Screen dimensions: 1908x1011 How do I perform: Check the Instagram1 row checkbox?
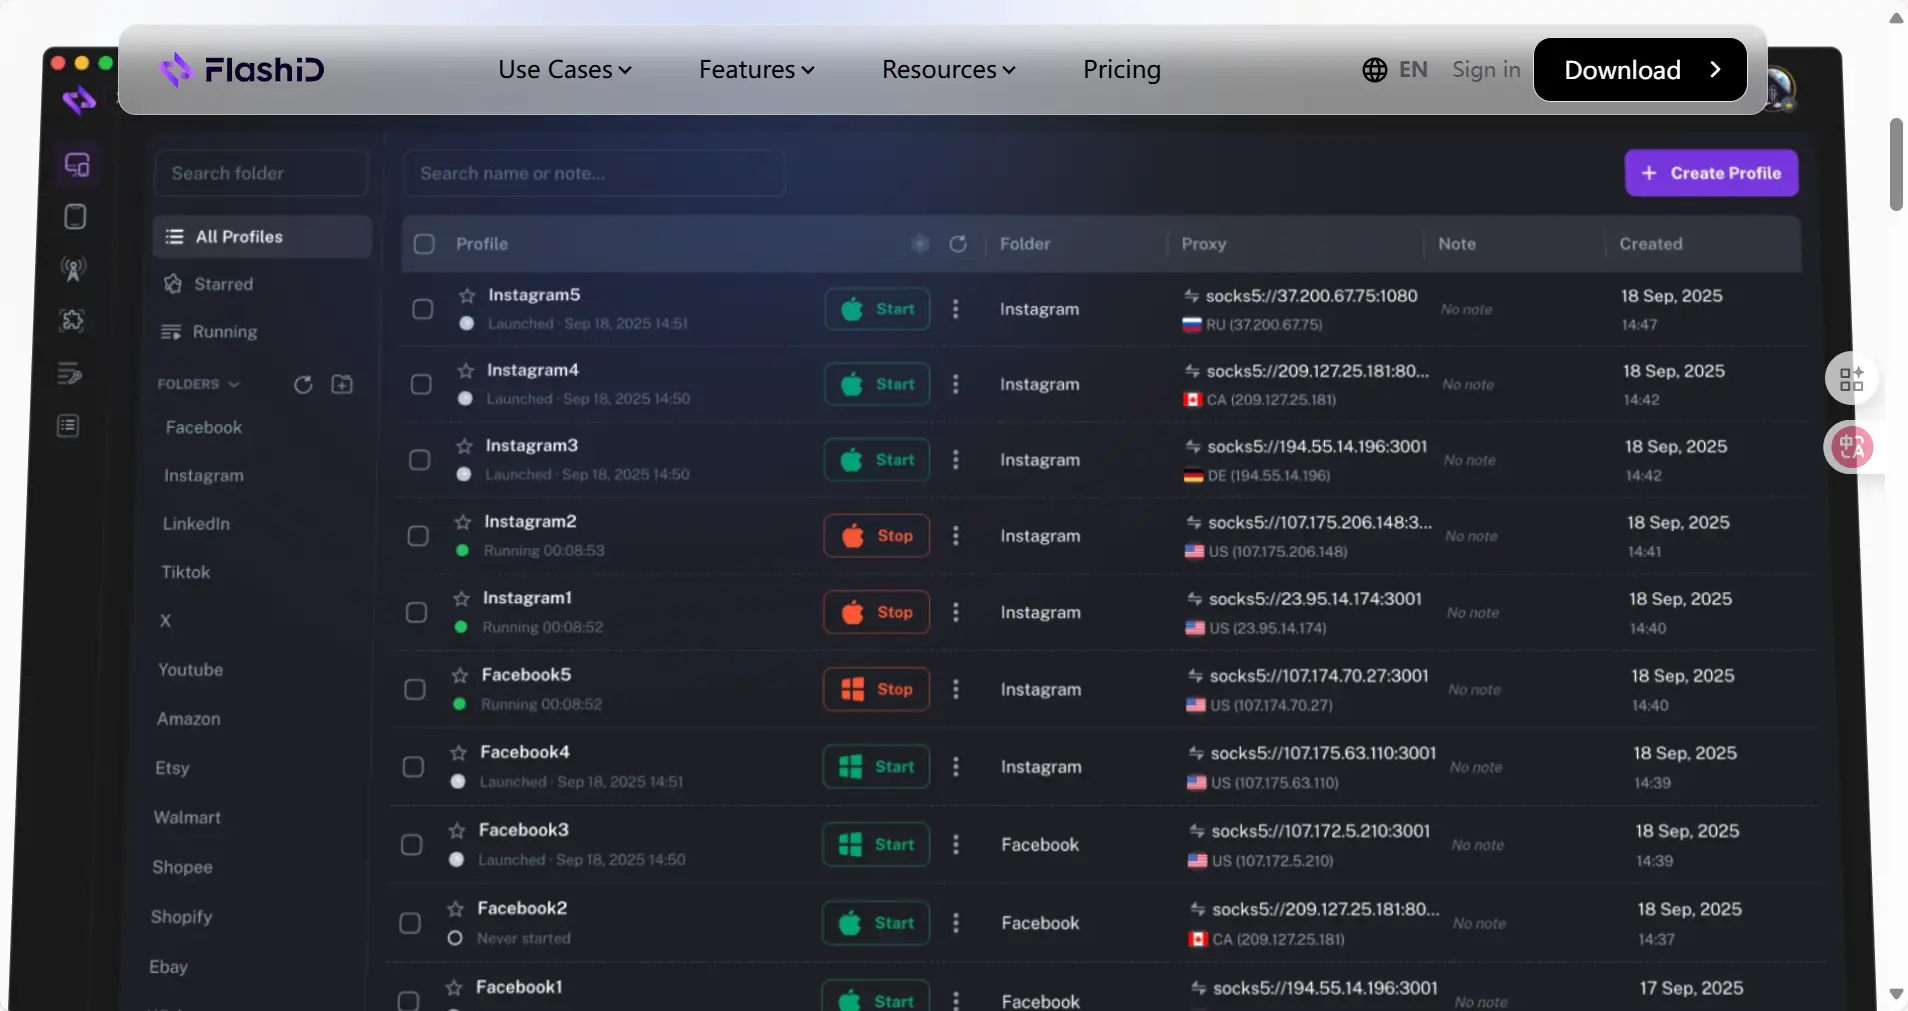[416, 612]
